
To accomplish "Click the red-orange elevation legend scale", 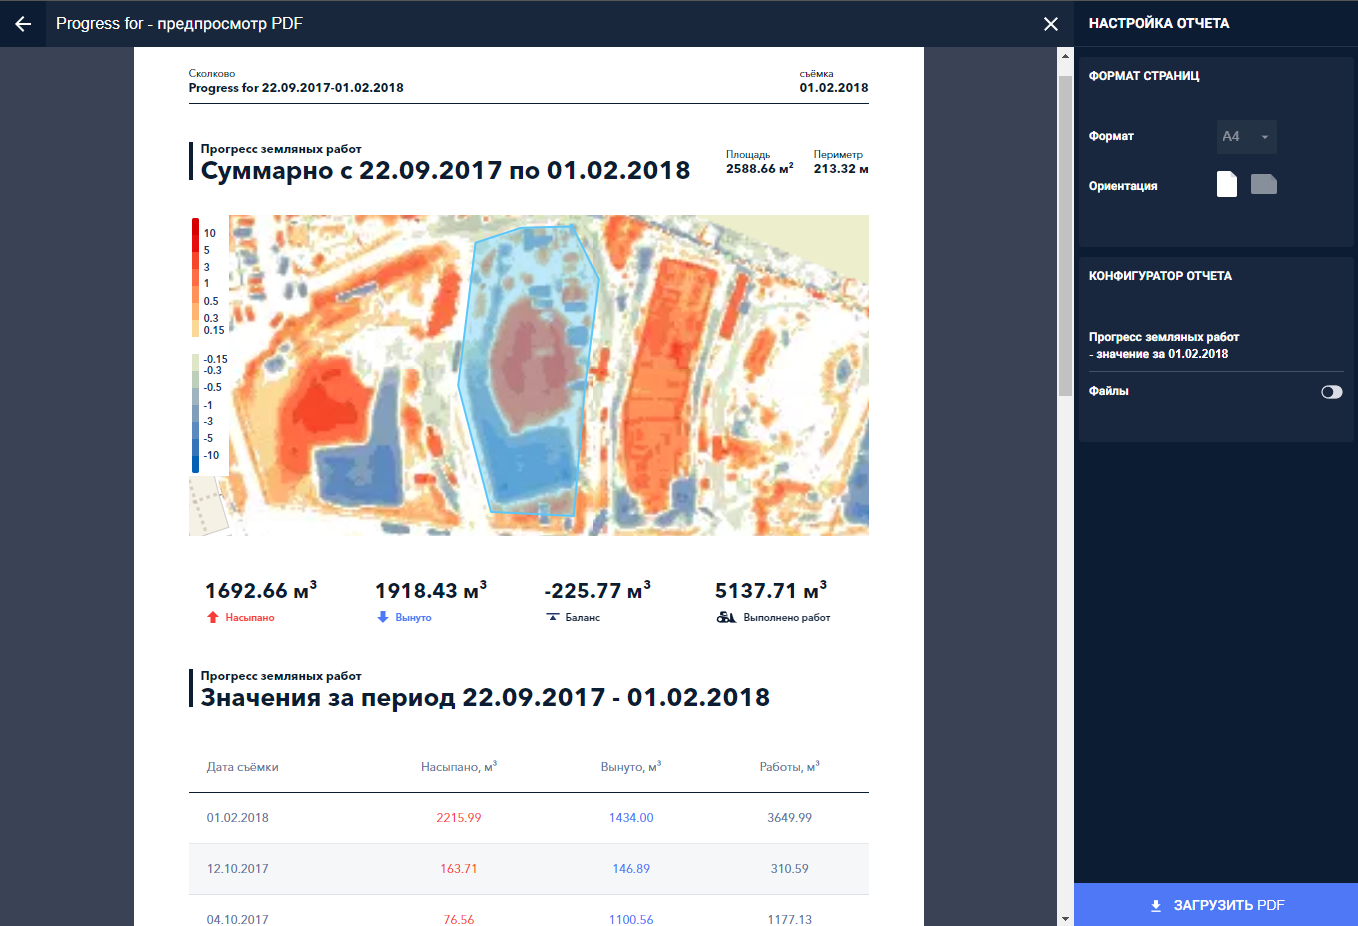I will [x=196, y=277].
